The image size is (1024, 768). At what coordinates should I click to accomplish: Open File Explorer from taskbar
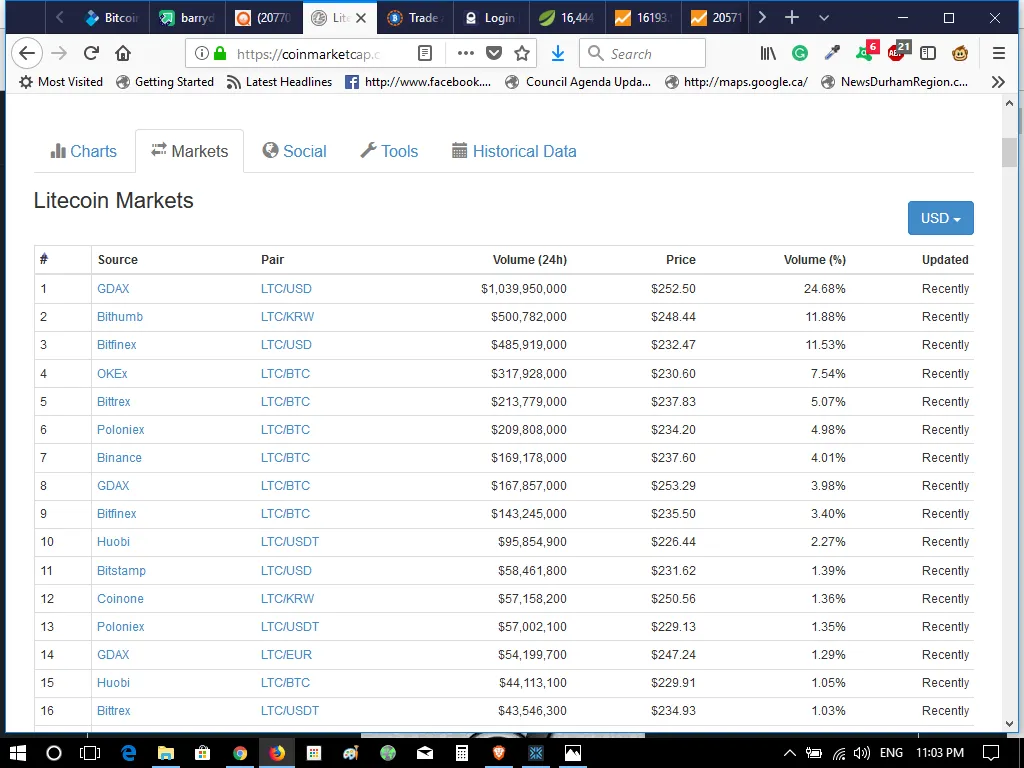(166, 753)
